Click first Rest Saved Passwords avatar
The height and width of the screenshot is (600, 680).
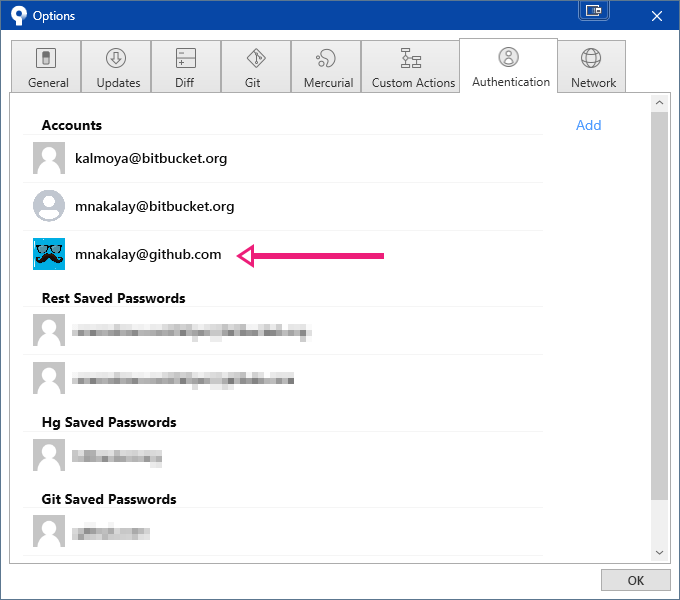point(49,330)
